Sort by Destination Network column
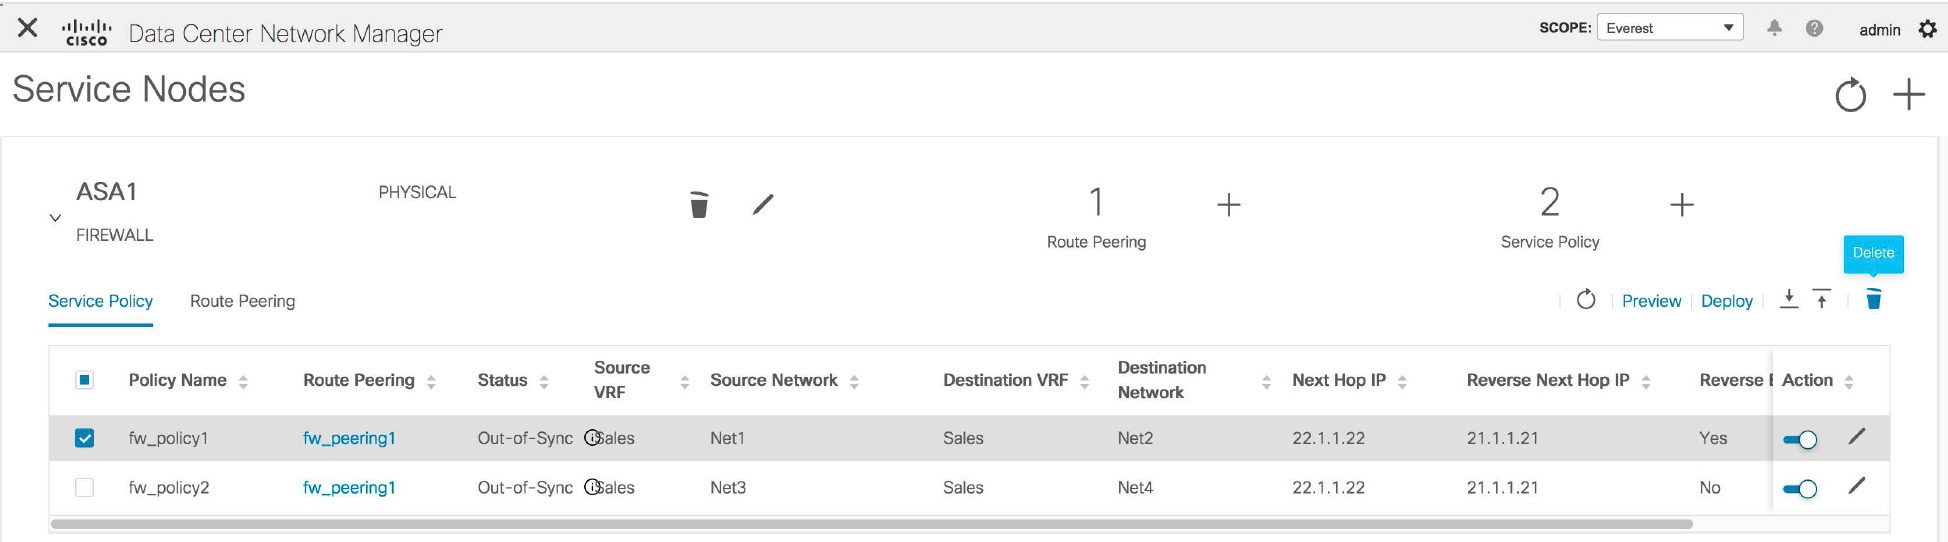Image resolution: width=1948 pixels, height=542 pixels. tap(1266, 381)
